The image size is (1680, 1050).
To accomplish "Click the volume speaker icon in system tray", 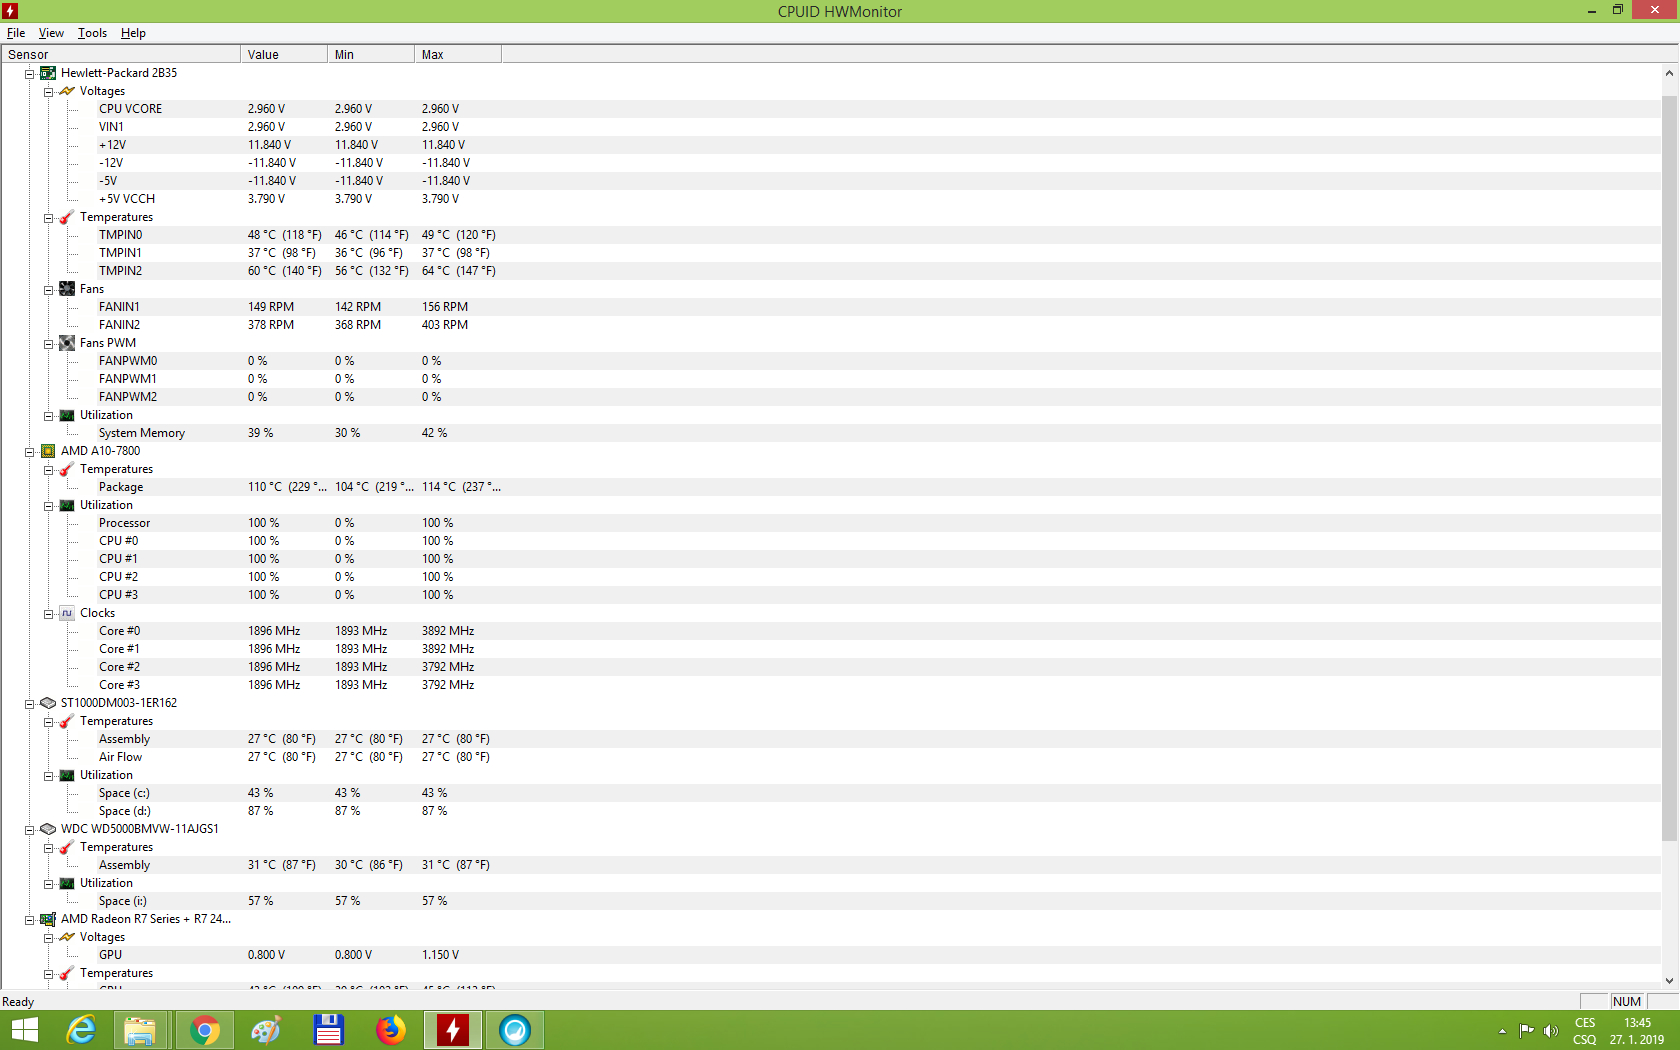I will coord(1550,1031).
